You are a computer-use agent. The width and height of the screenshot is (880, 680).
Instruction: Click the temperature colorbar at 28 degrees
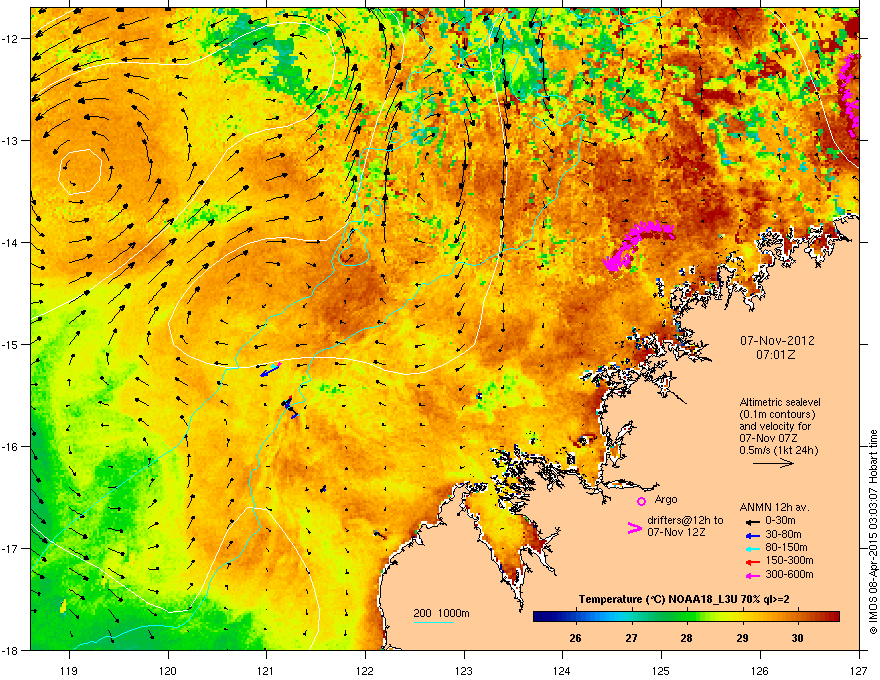(x=686, y=617)
